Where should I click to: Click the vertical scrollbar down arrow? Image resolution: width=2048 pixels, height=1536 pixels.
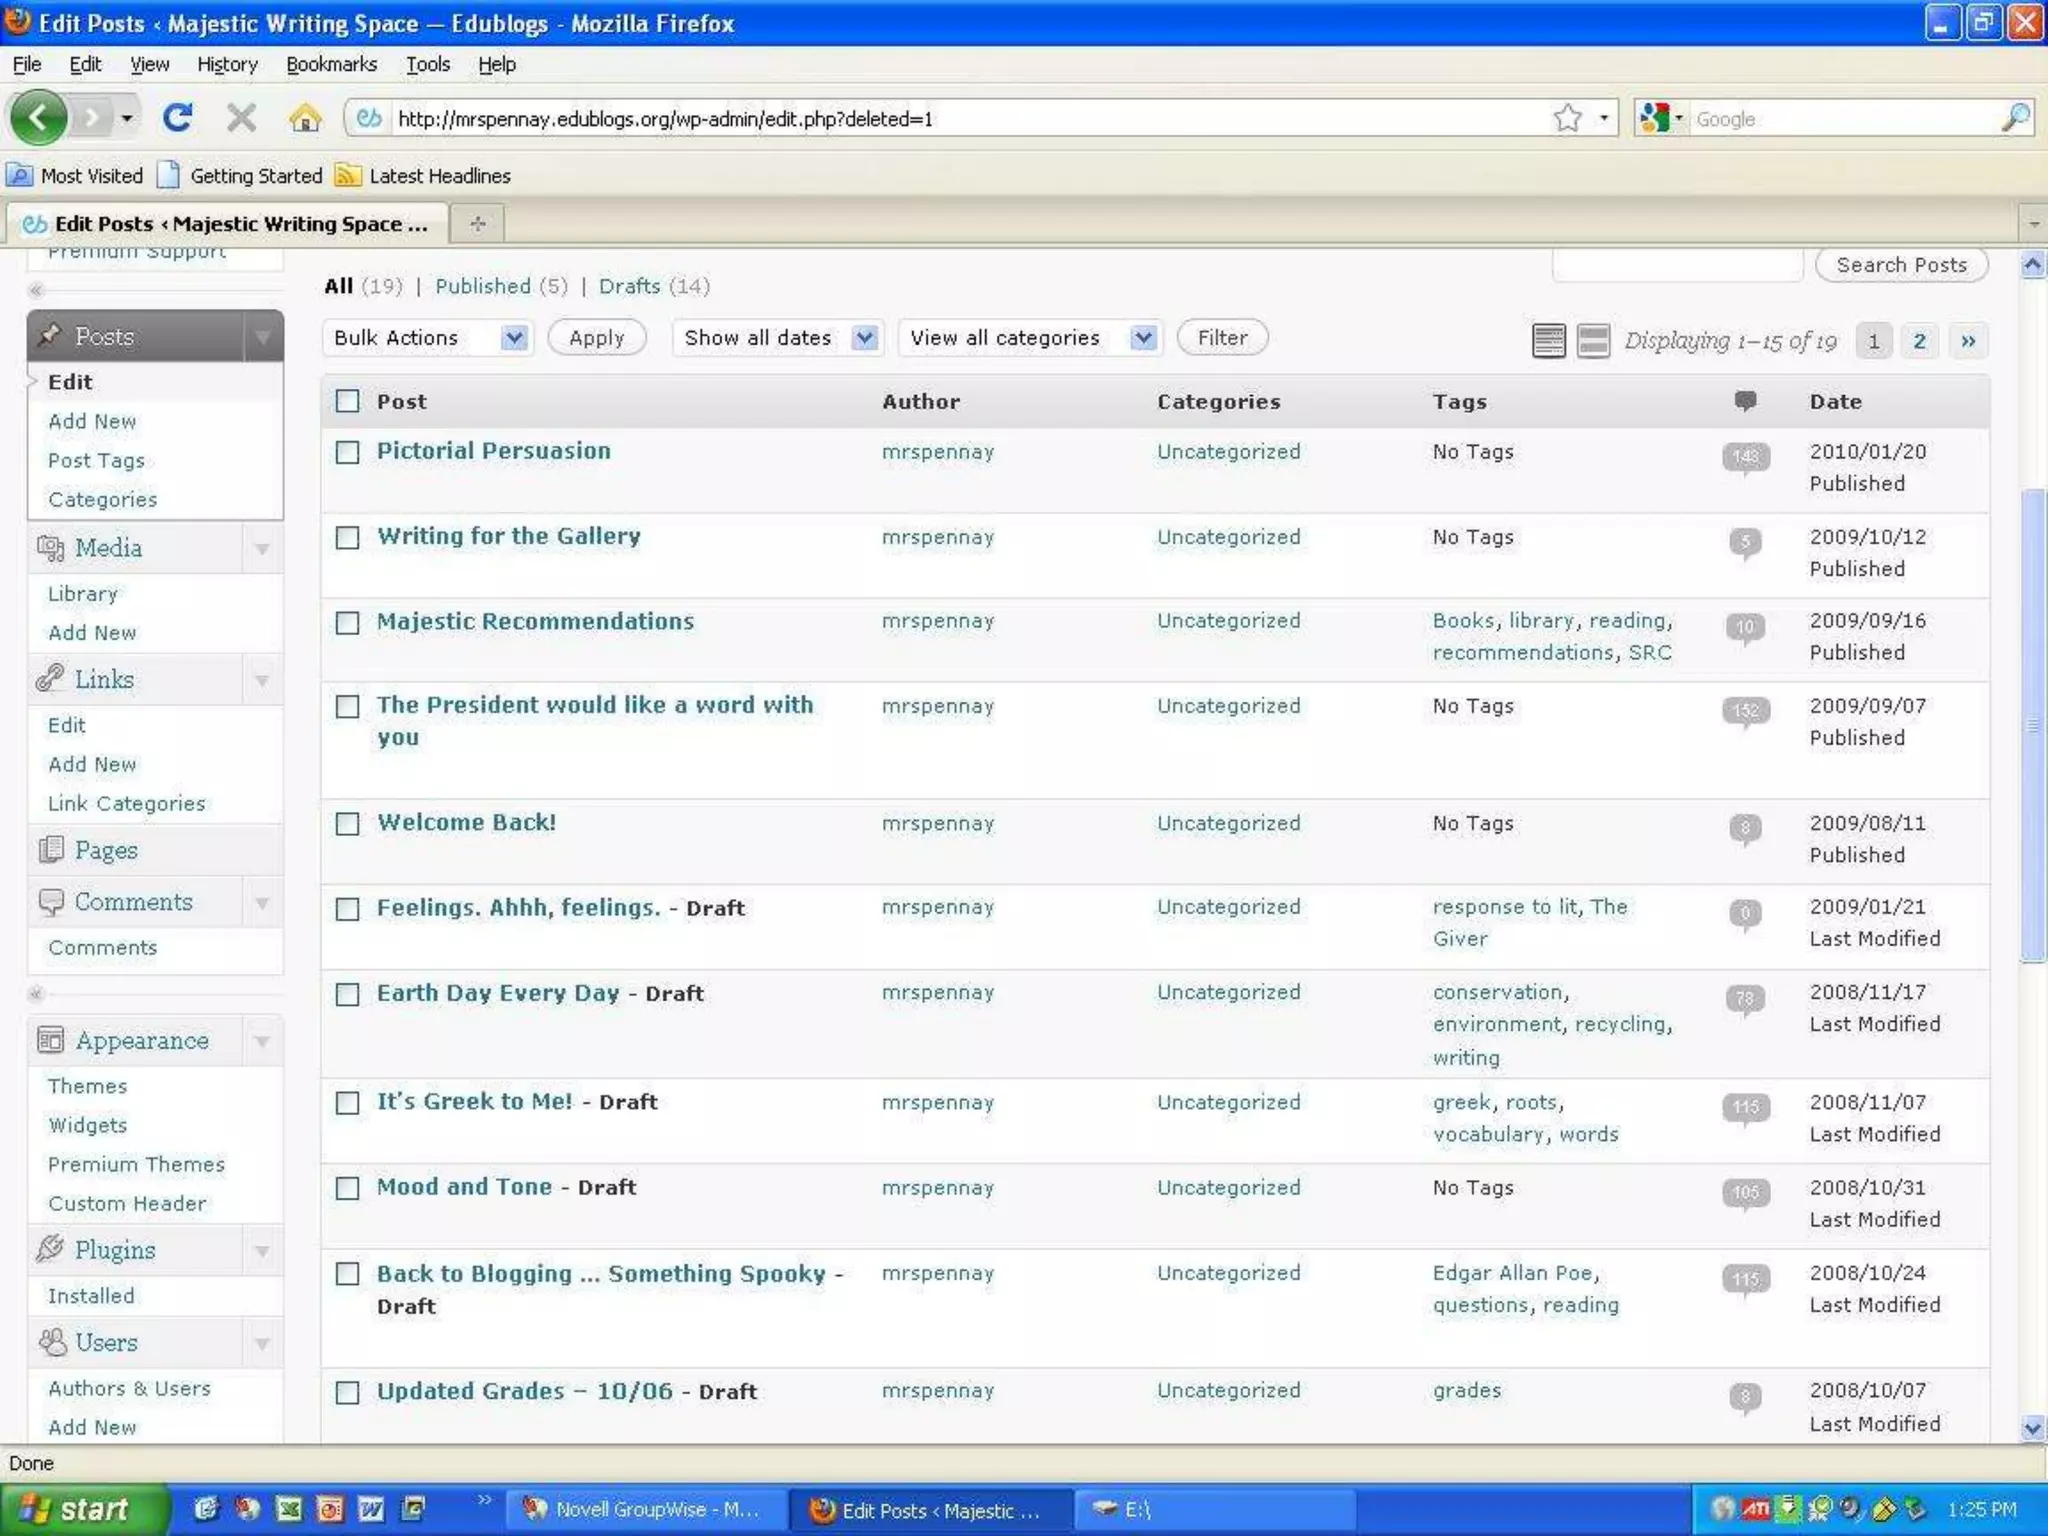tap(2032, 1427)
